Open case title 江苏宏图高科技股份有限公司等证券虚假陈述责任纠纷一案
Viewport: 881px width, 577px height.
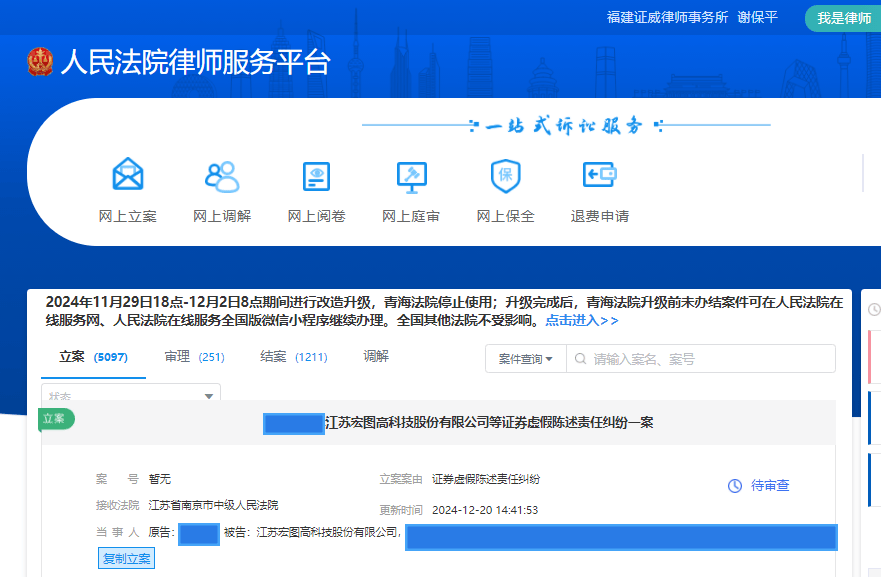click(489, 422)
